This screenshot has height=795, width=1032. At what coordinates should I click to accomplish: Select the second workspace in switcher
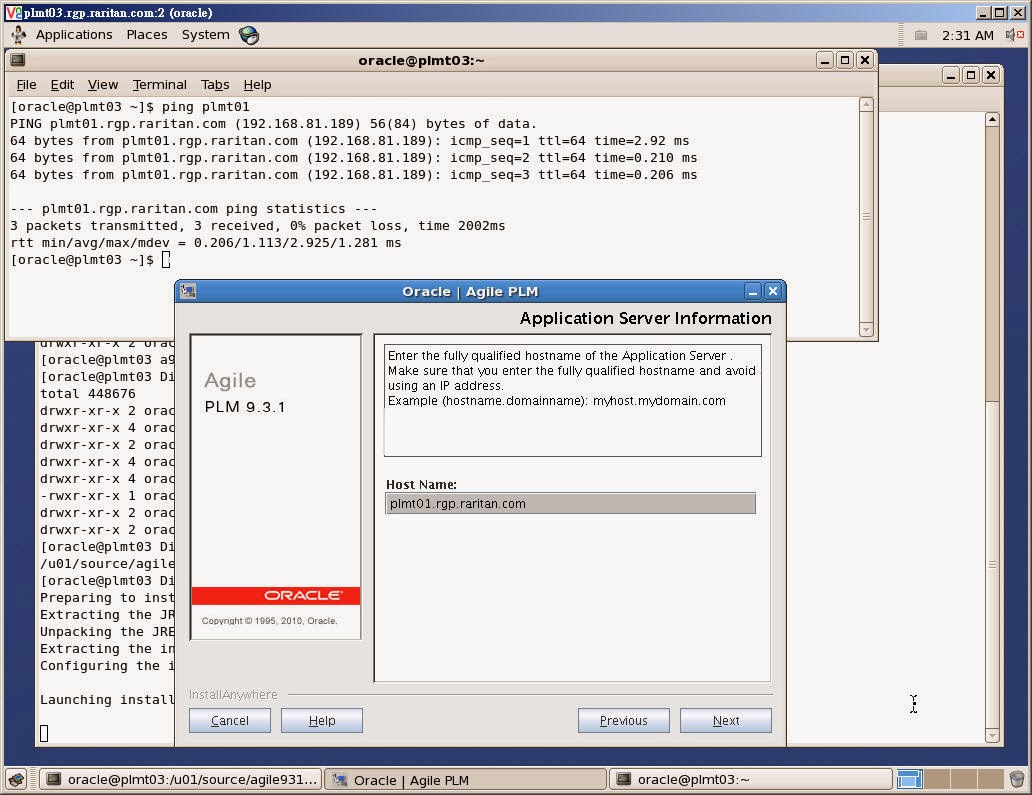point(937,779)
